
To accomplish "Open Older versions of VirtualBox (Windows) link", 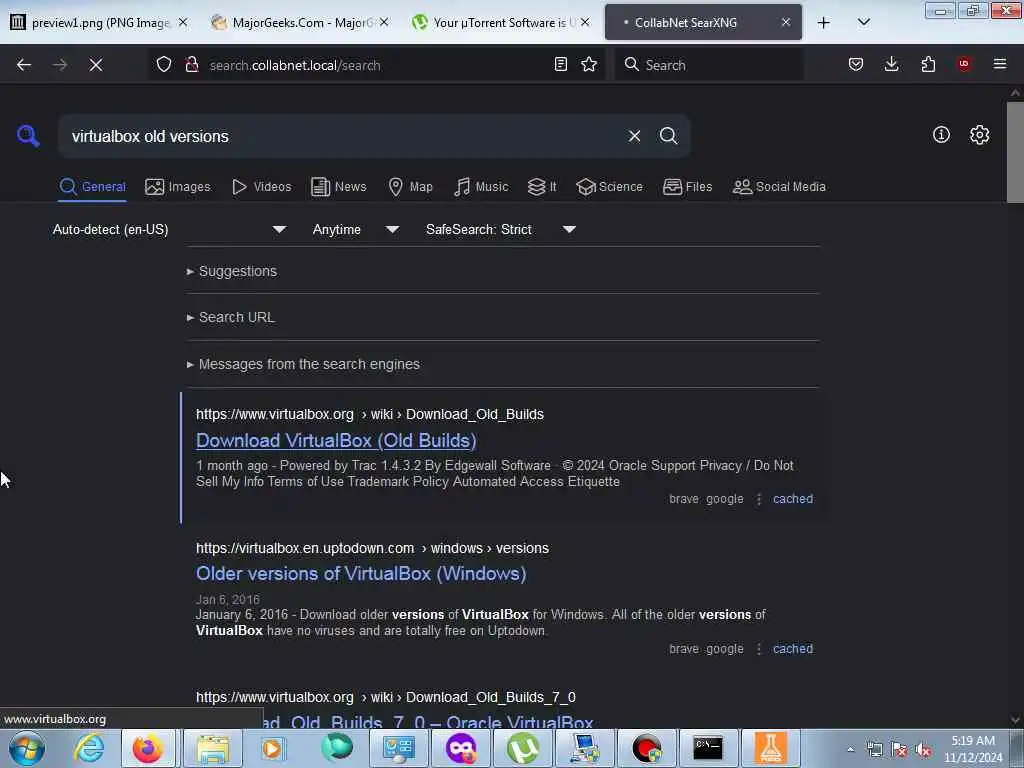I will (x=361, y=574).
